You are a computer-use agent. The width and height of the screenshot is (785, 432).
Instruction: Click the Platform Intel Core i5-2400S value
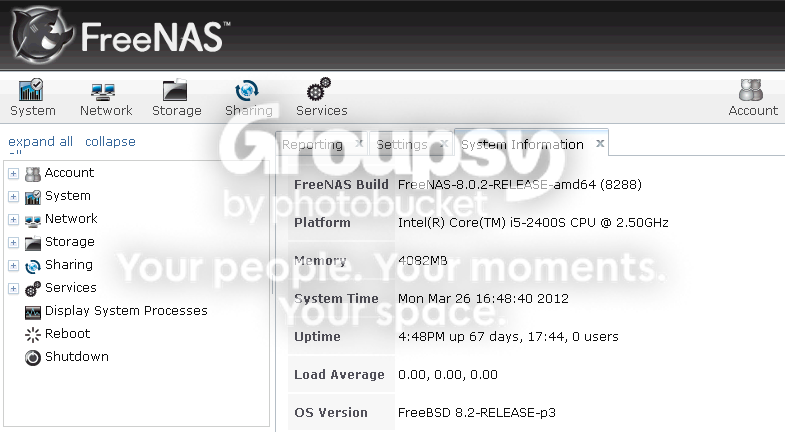533,223
